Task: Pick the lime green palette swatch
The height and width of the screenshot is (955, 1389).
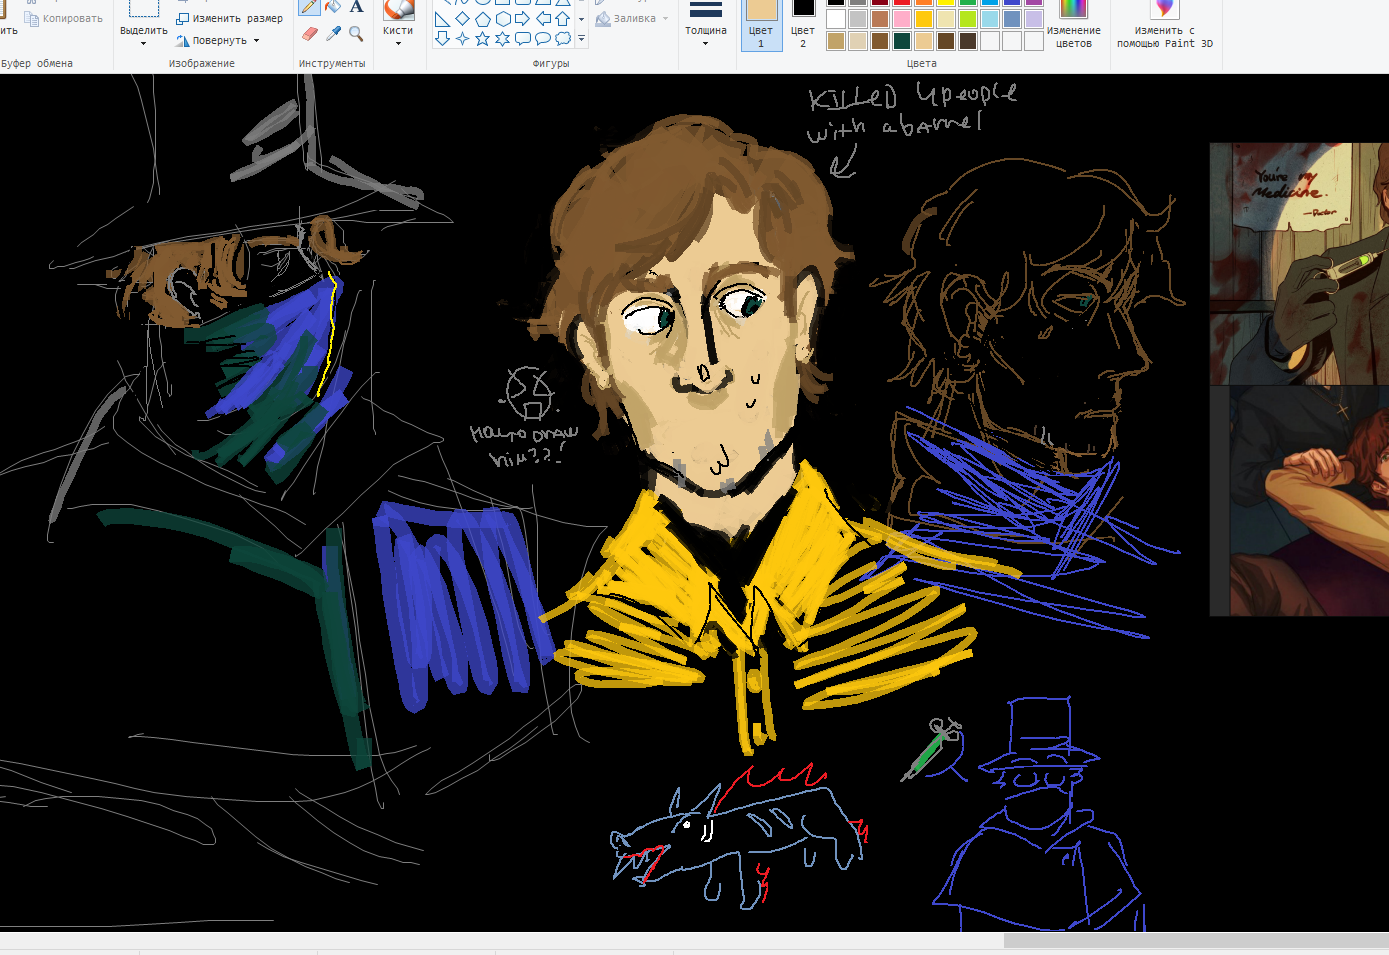Action: point(968,19)
